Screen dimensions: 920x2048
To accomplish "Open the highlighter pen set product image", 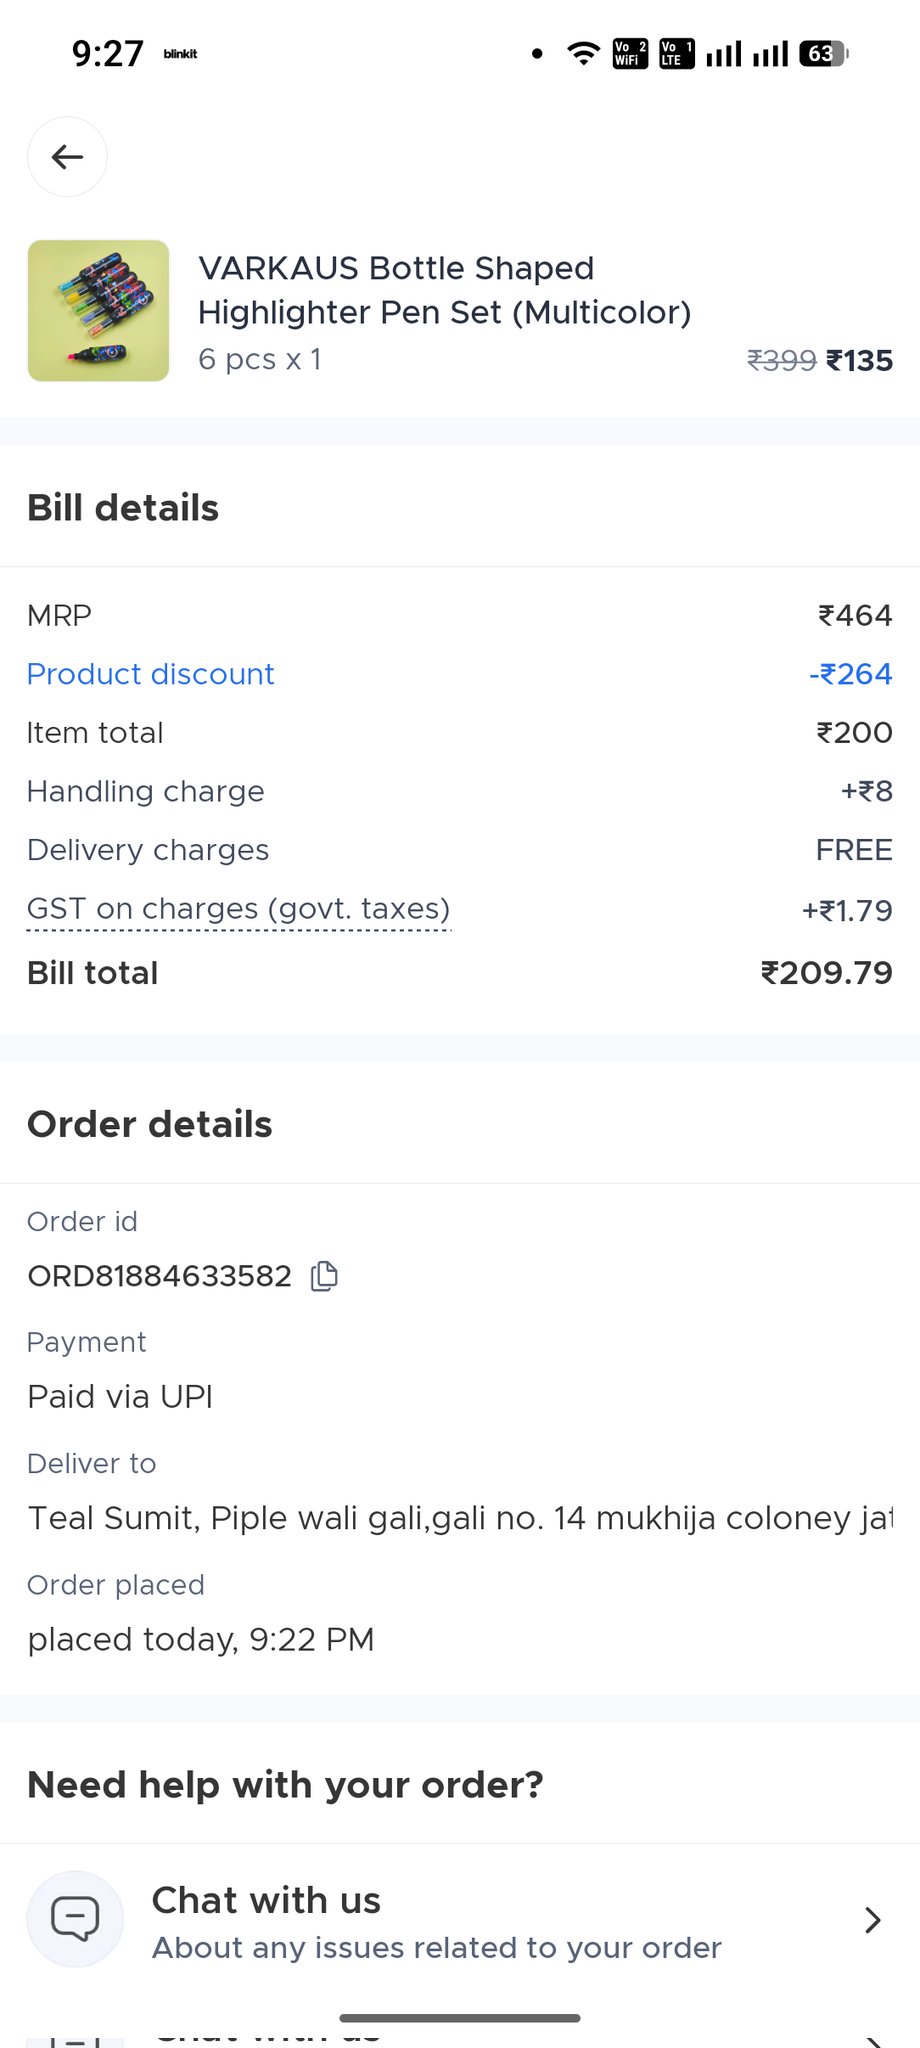I will (98, 310).
